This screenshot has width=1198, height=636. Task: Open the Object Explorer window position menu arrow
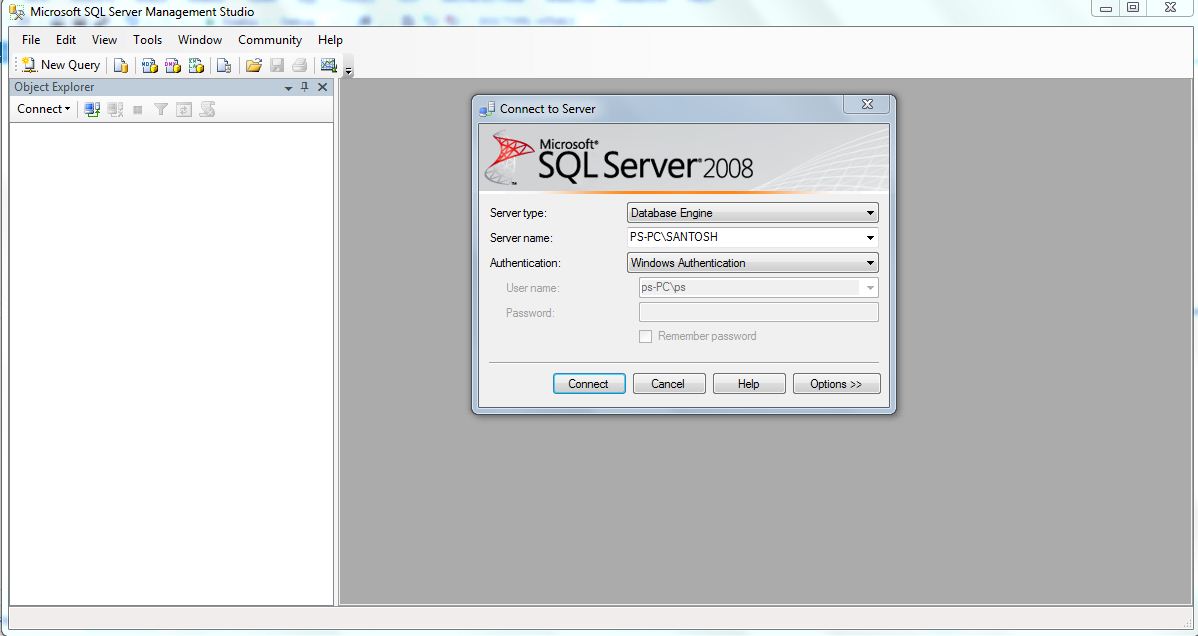pos(288,88)
